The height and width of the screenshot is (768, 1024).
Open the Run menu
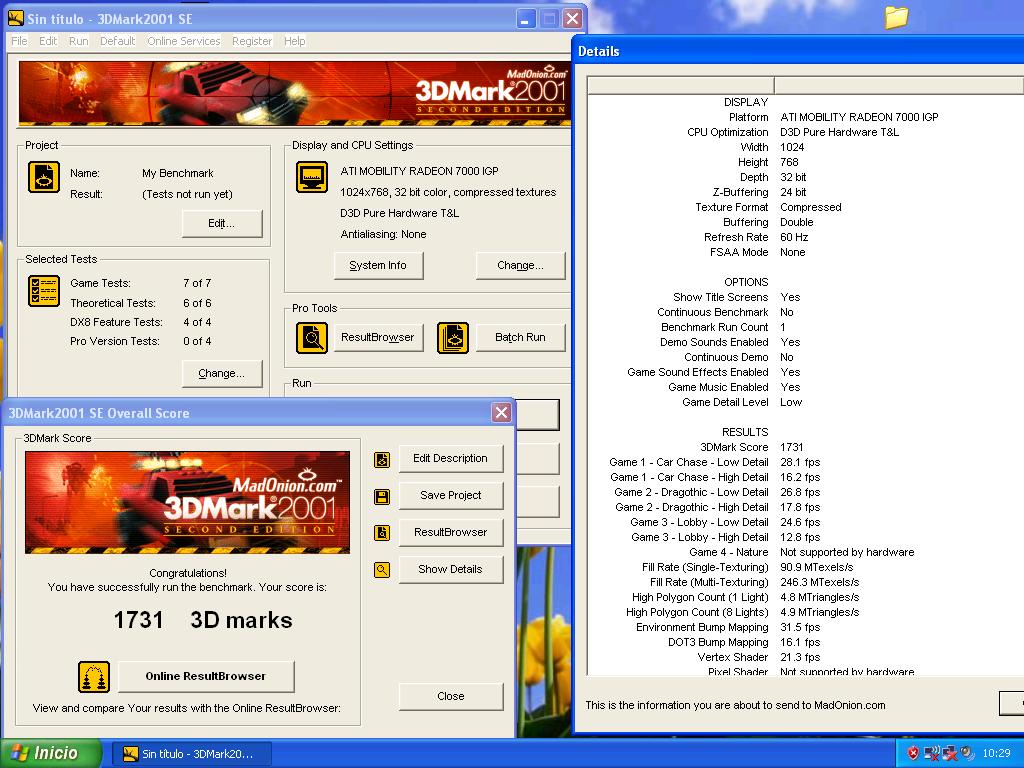pyautogui.click(x=78, y=41)
